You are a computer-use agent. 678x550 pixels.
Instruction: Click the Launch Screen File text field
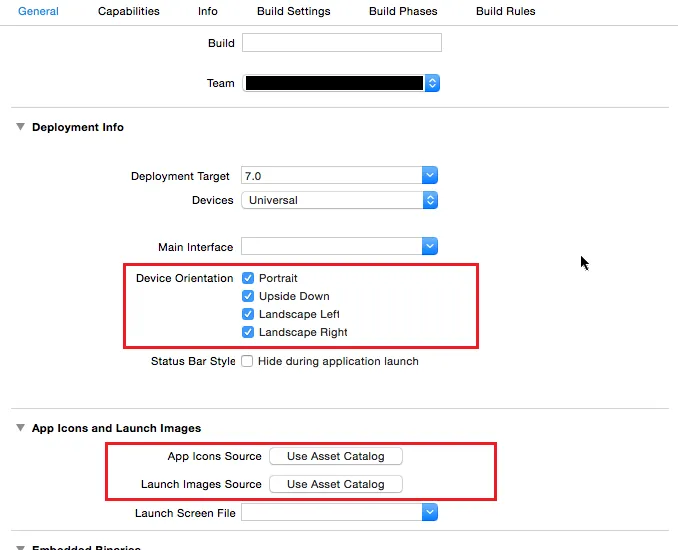[x=332, y=512]
